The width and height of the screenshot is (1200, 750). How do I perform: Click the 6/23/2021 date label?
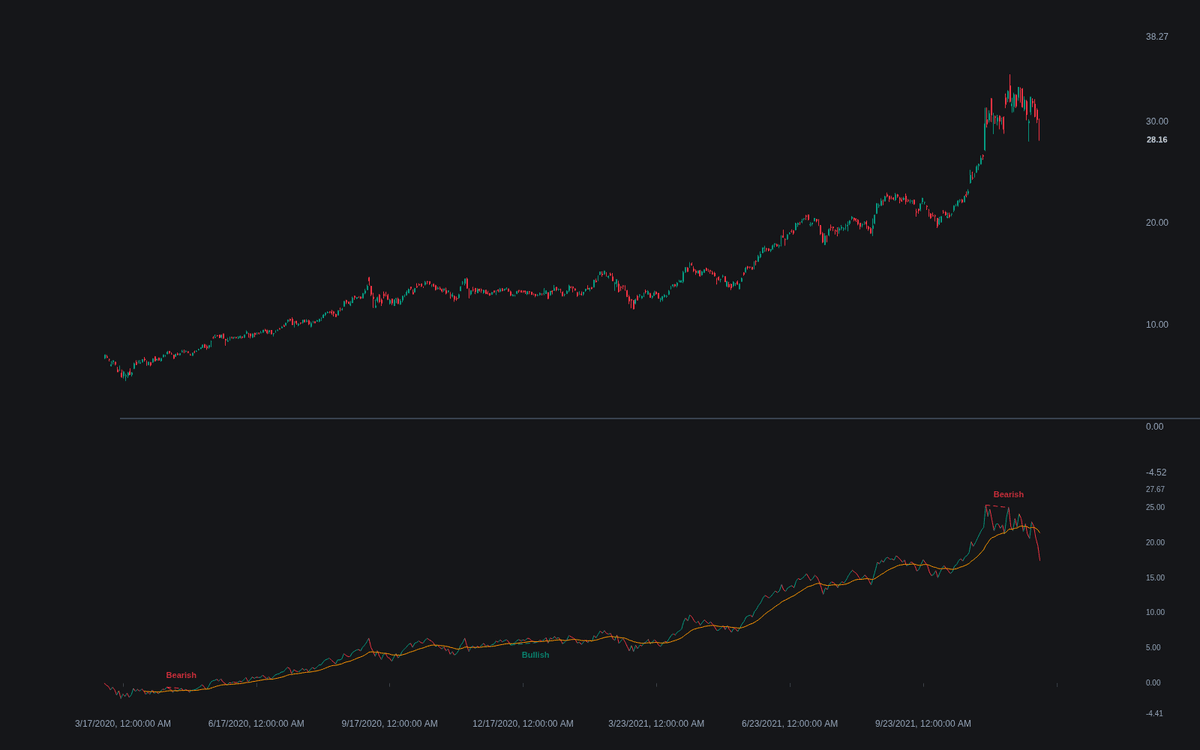pyautogui.click(x=790, y=724)
